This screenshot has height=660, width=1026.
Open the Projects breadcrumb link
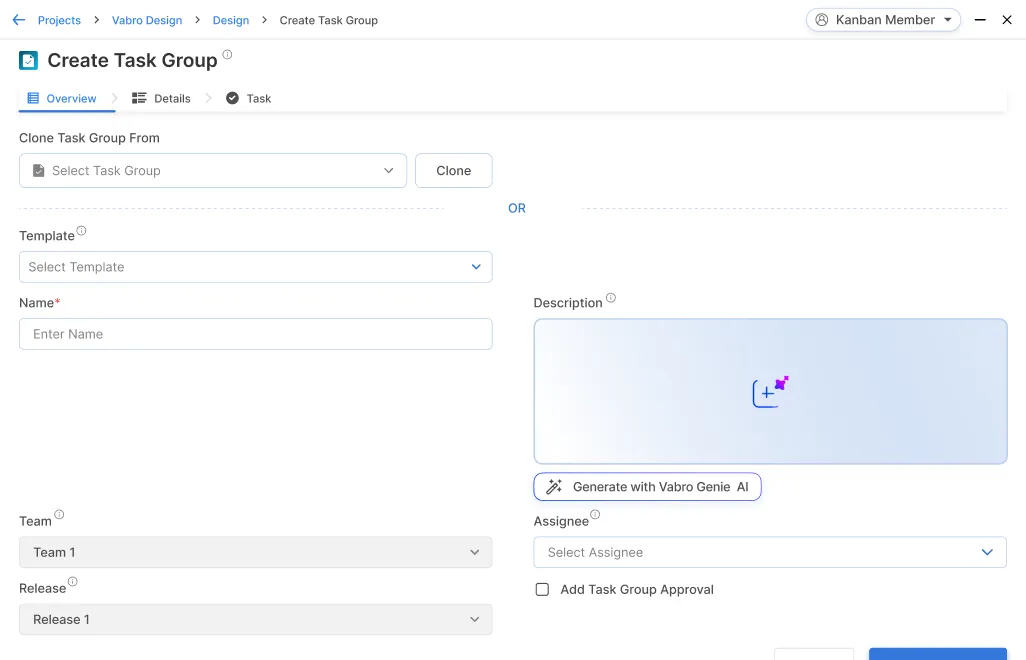[x=59, y=20]
